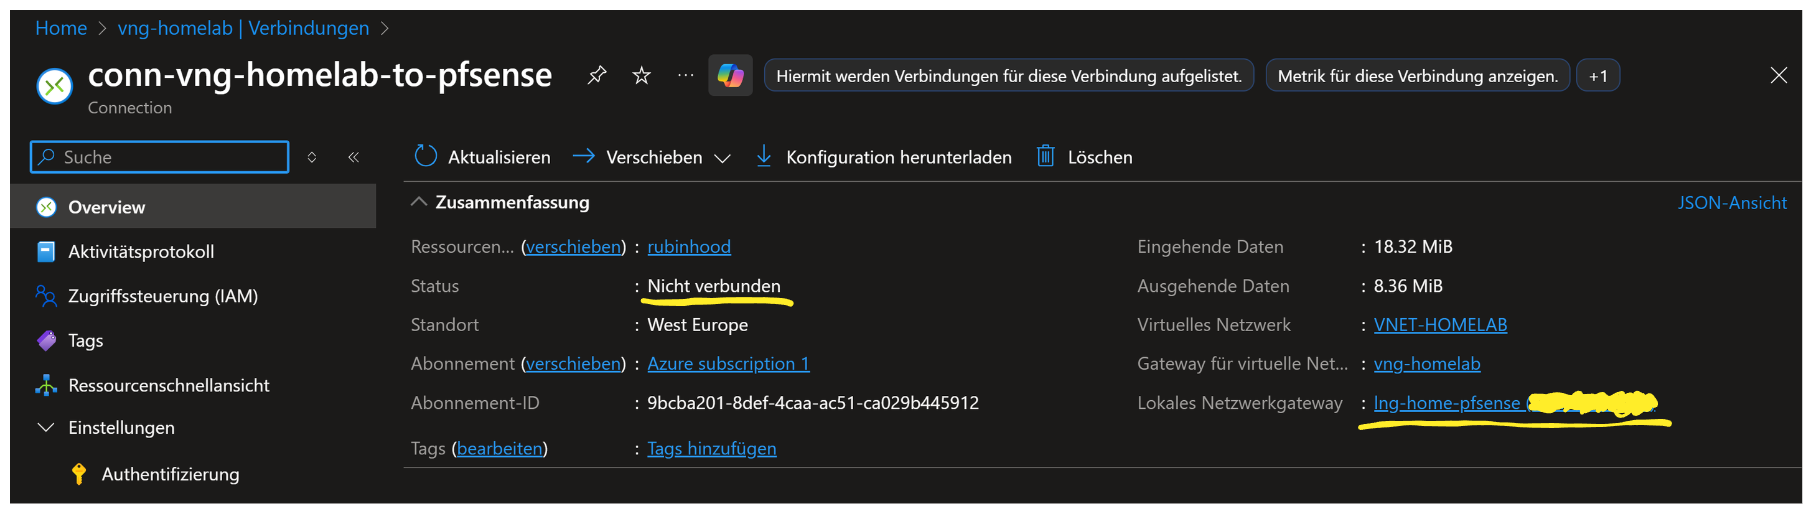Image resolution: width=1812 pixels, height=513 pixels.
Task: Select Zugriffssteuerung (IAM) menu item
Action: click(163, 296)
